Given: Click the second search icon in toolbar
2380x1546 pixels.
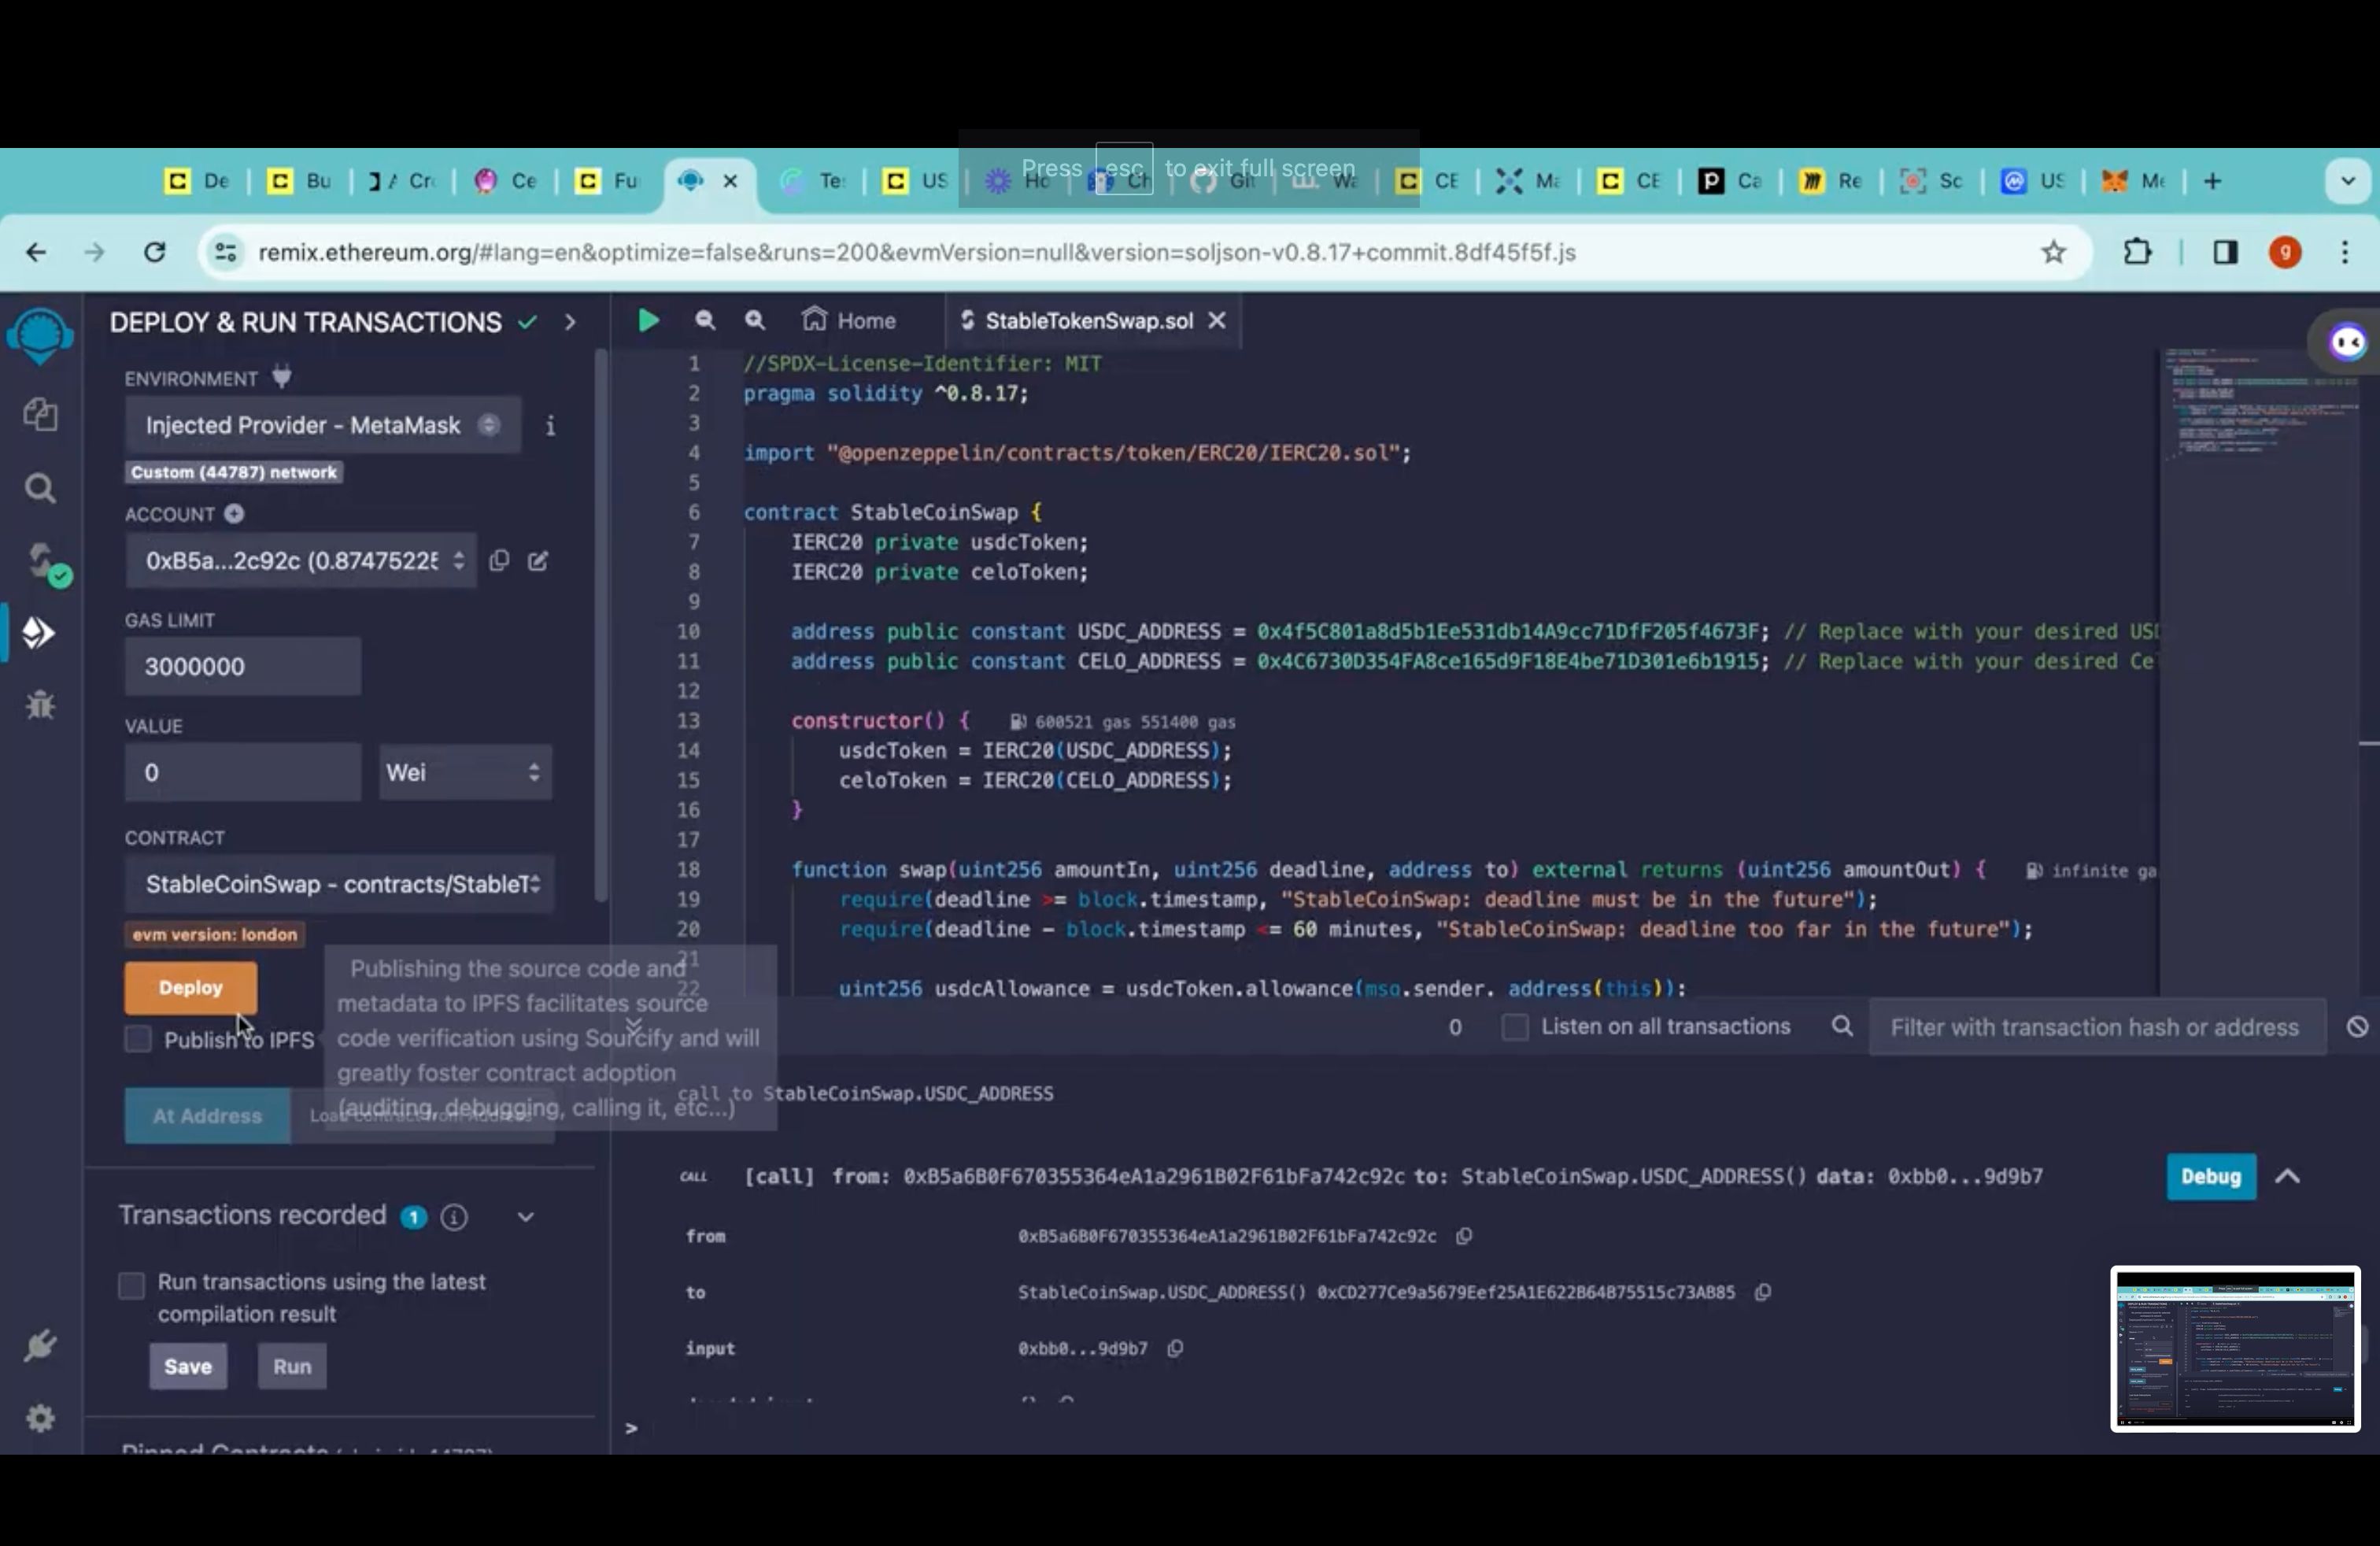Looking at the screenshot, I should 755,320.
